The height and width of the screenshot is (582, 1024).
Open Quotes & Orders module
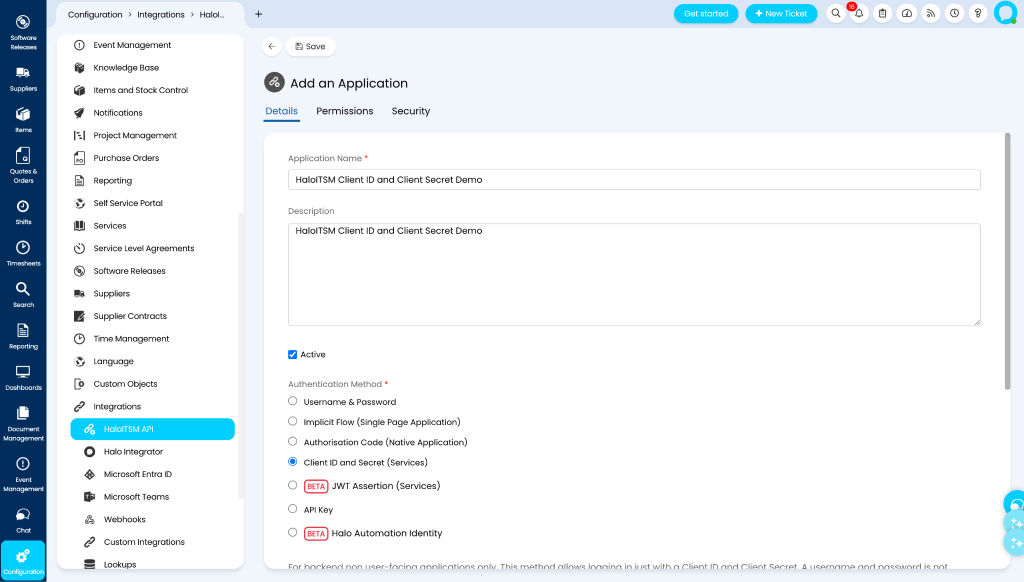[x=23, y=165]
